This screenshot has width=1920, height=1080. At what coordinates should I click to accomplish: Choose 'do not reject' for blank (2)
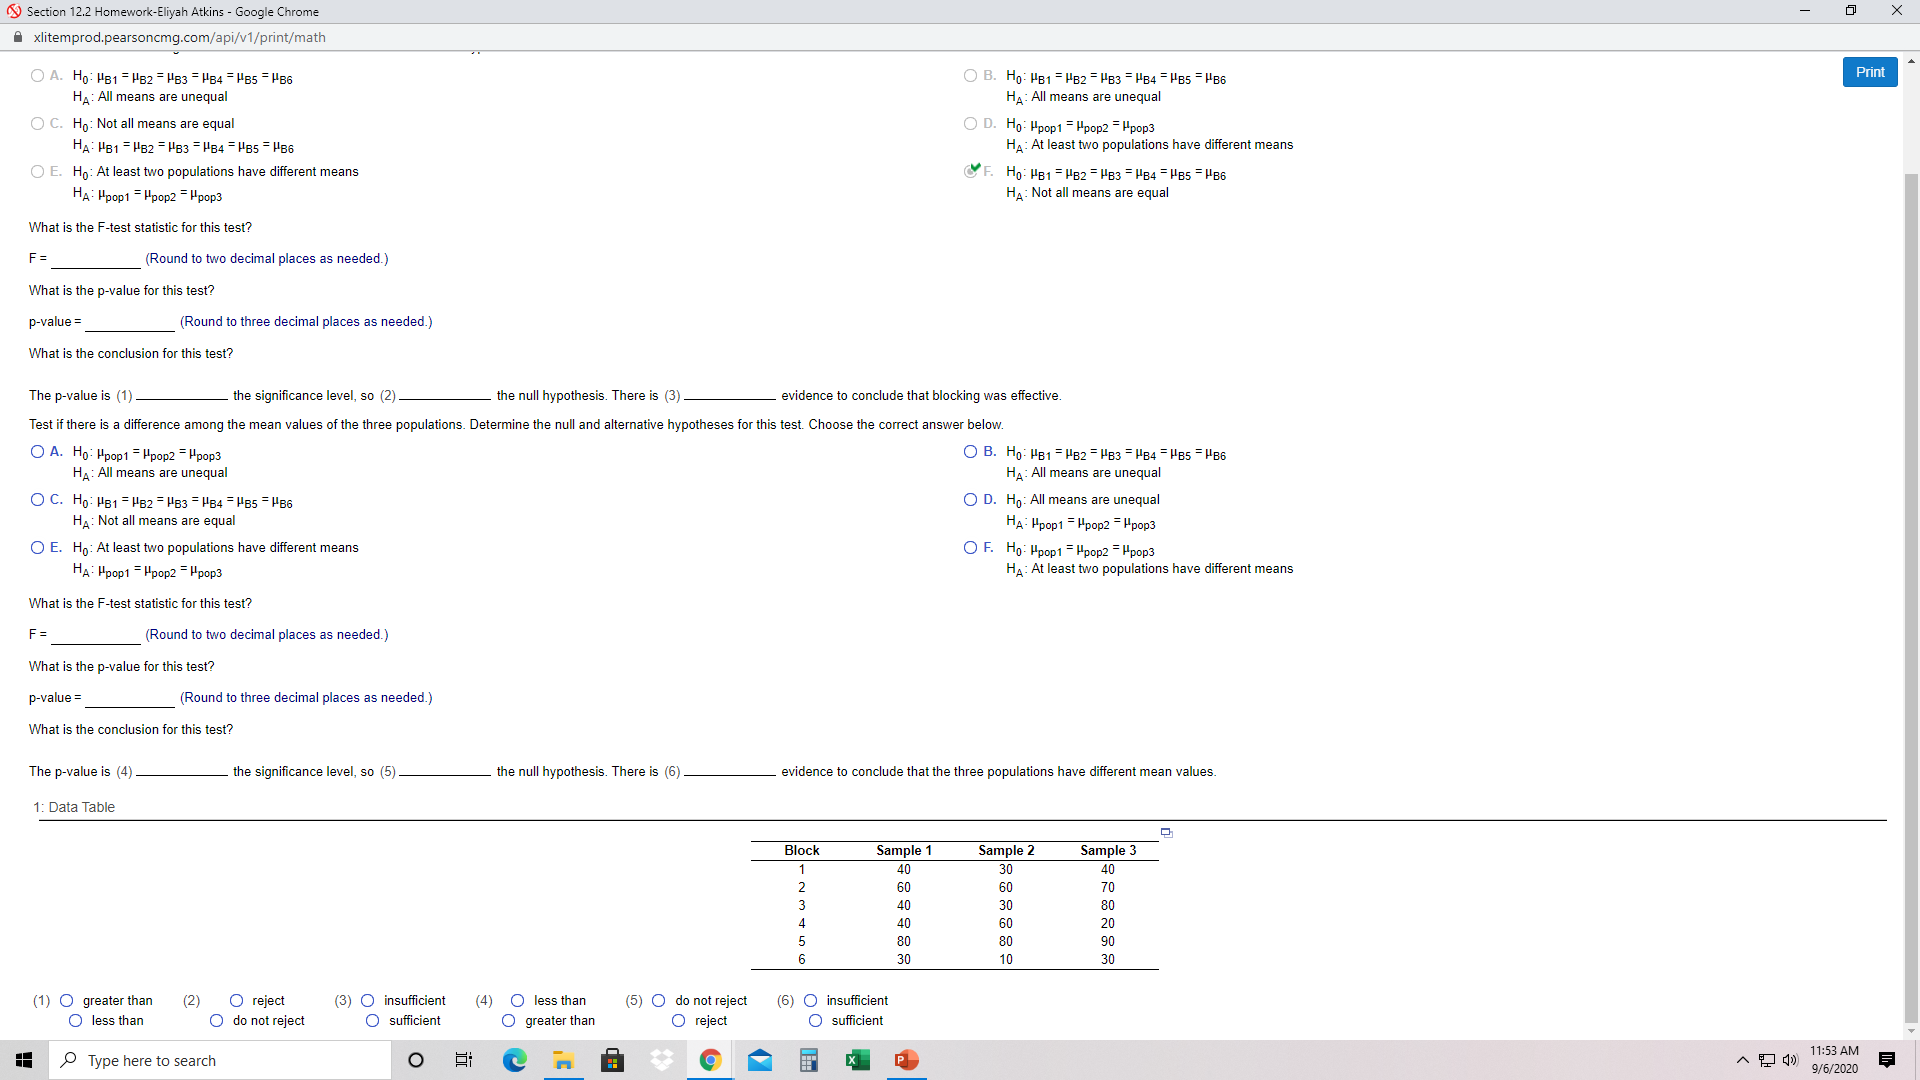(217, 1021)
